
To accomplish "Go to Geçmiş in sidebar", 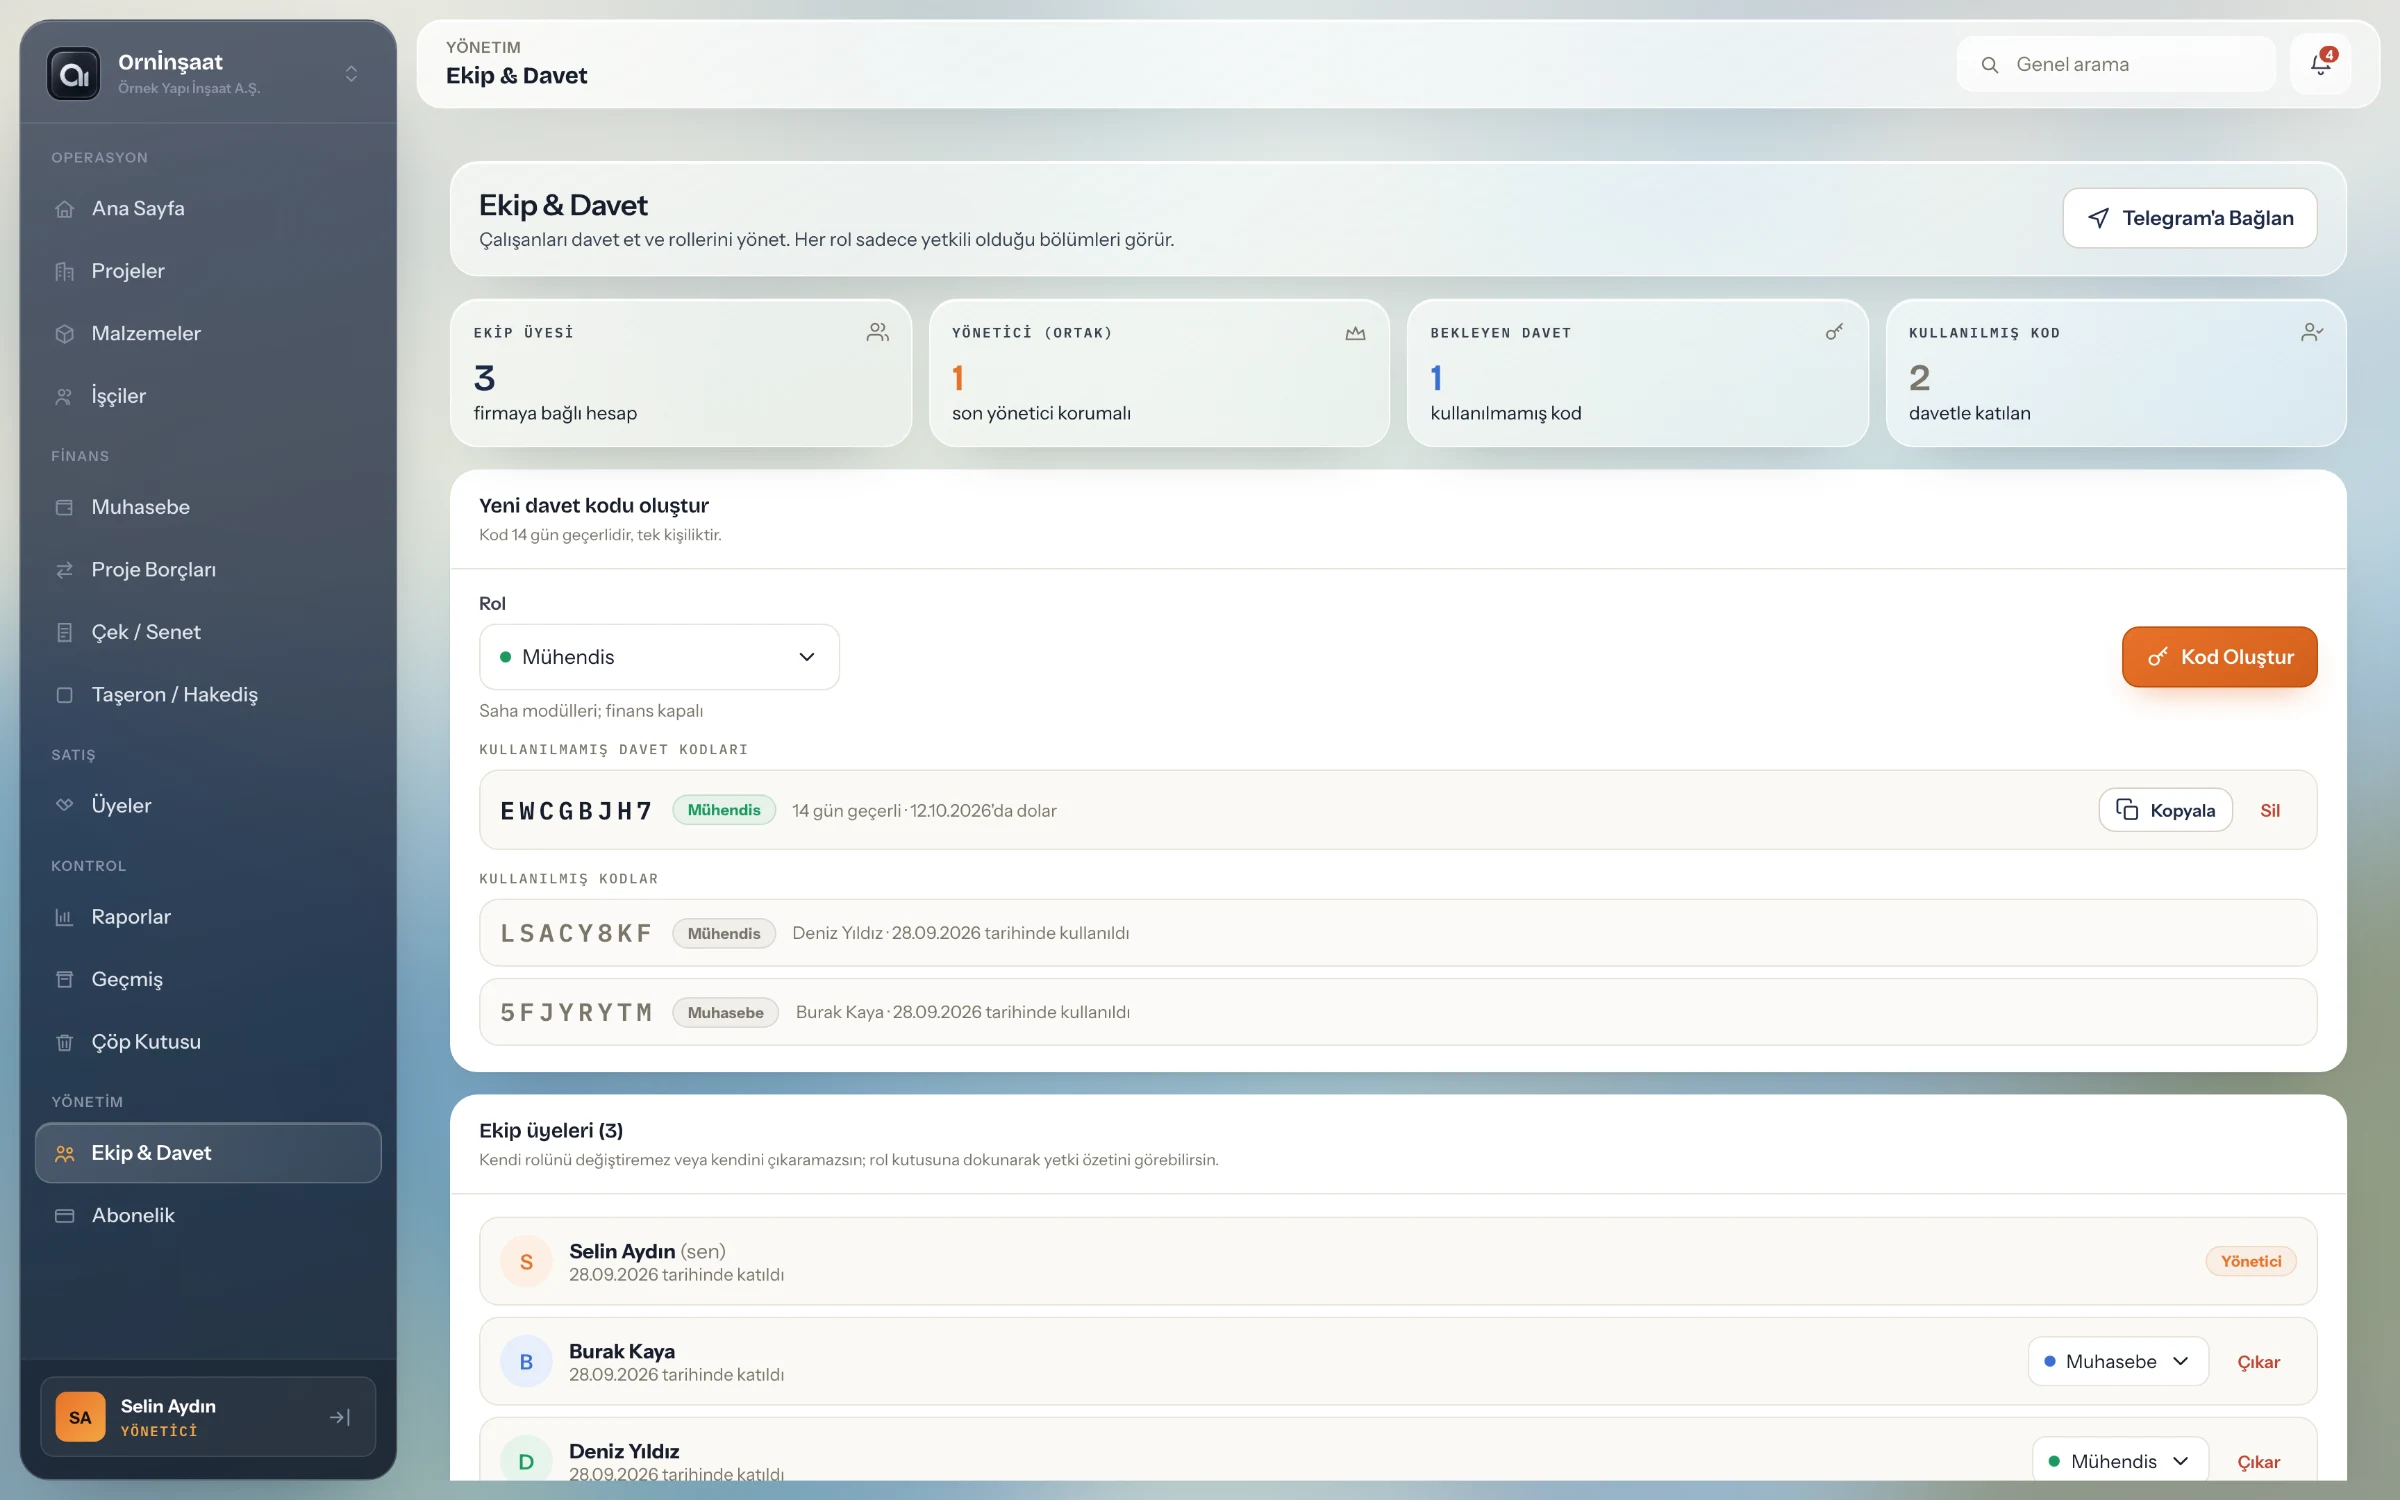I will (208, 980).
